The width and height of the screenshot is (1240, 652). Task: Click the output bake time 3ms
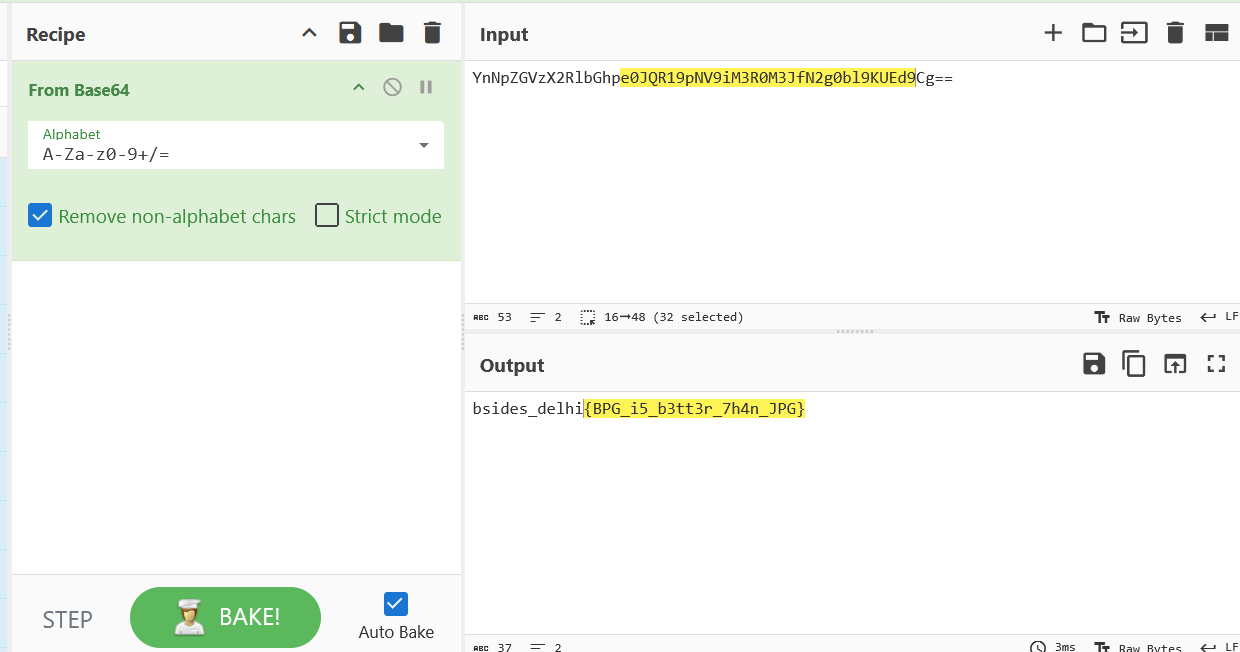pyautogui.click(x=1053, y=647)
